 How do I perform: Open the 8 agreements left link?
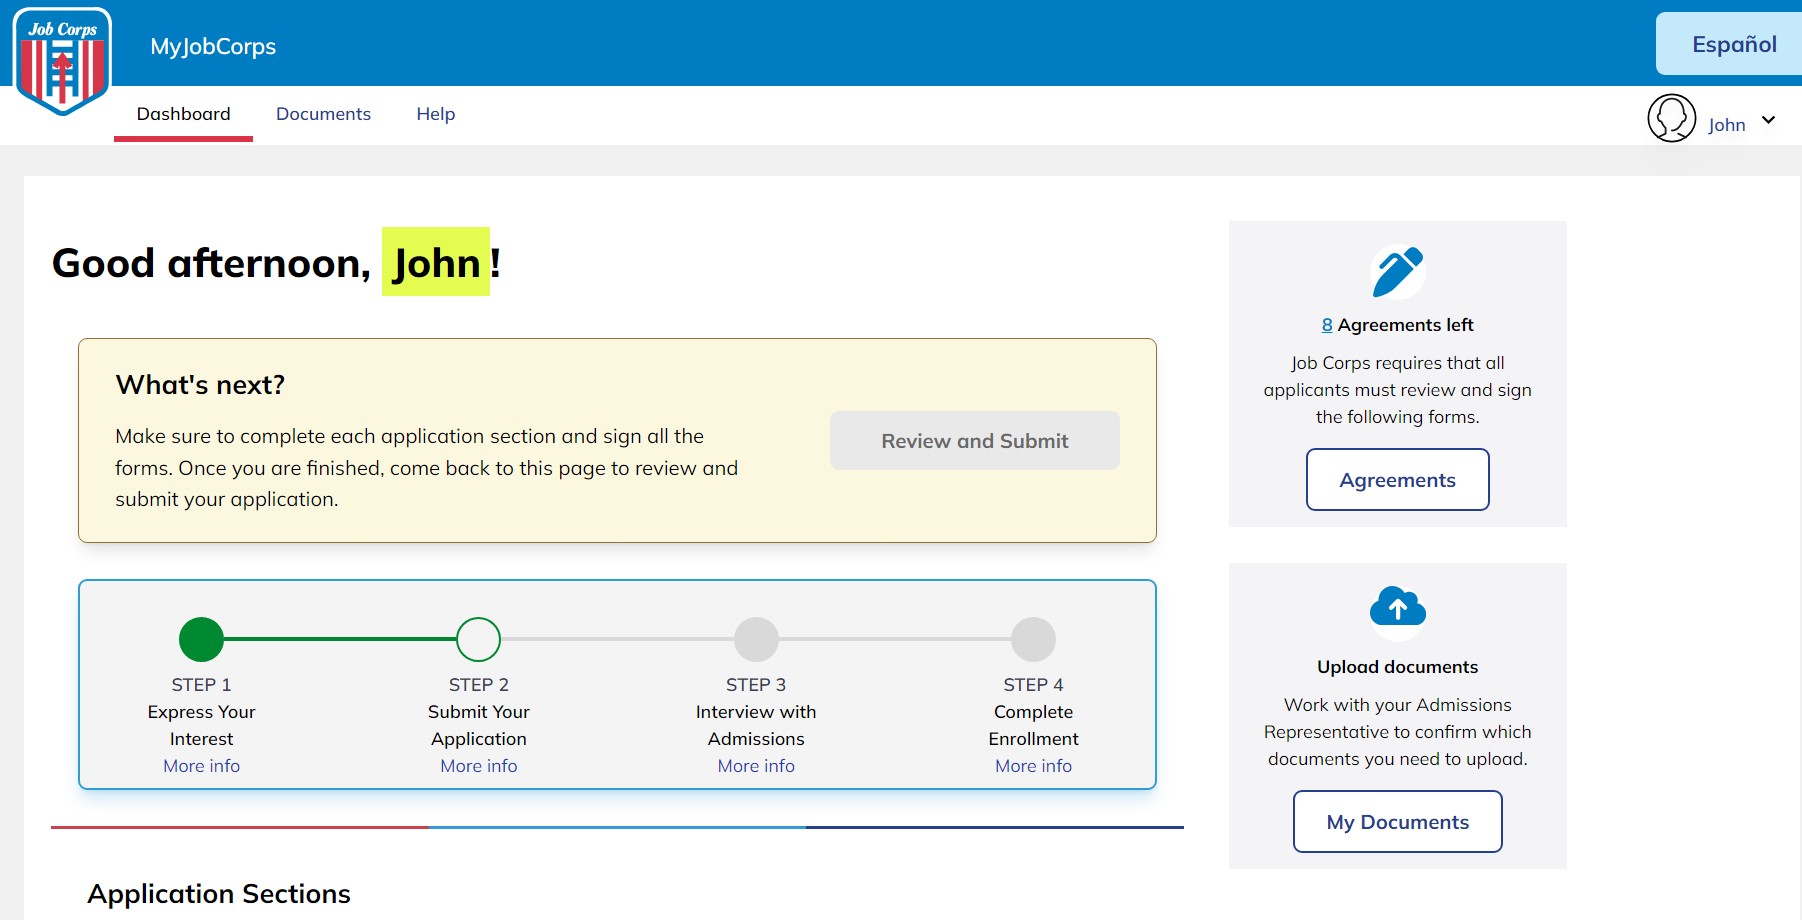tap(1327, 325)
